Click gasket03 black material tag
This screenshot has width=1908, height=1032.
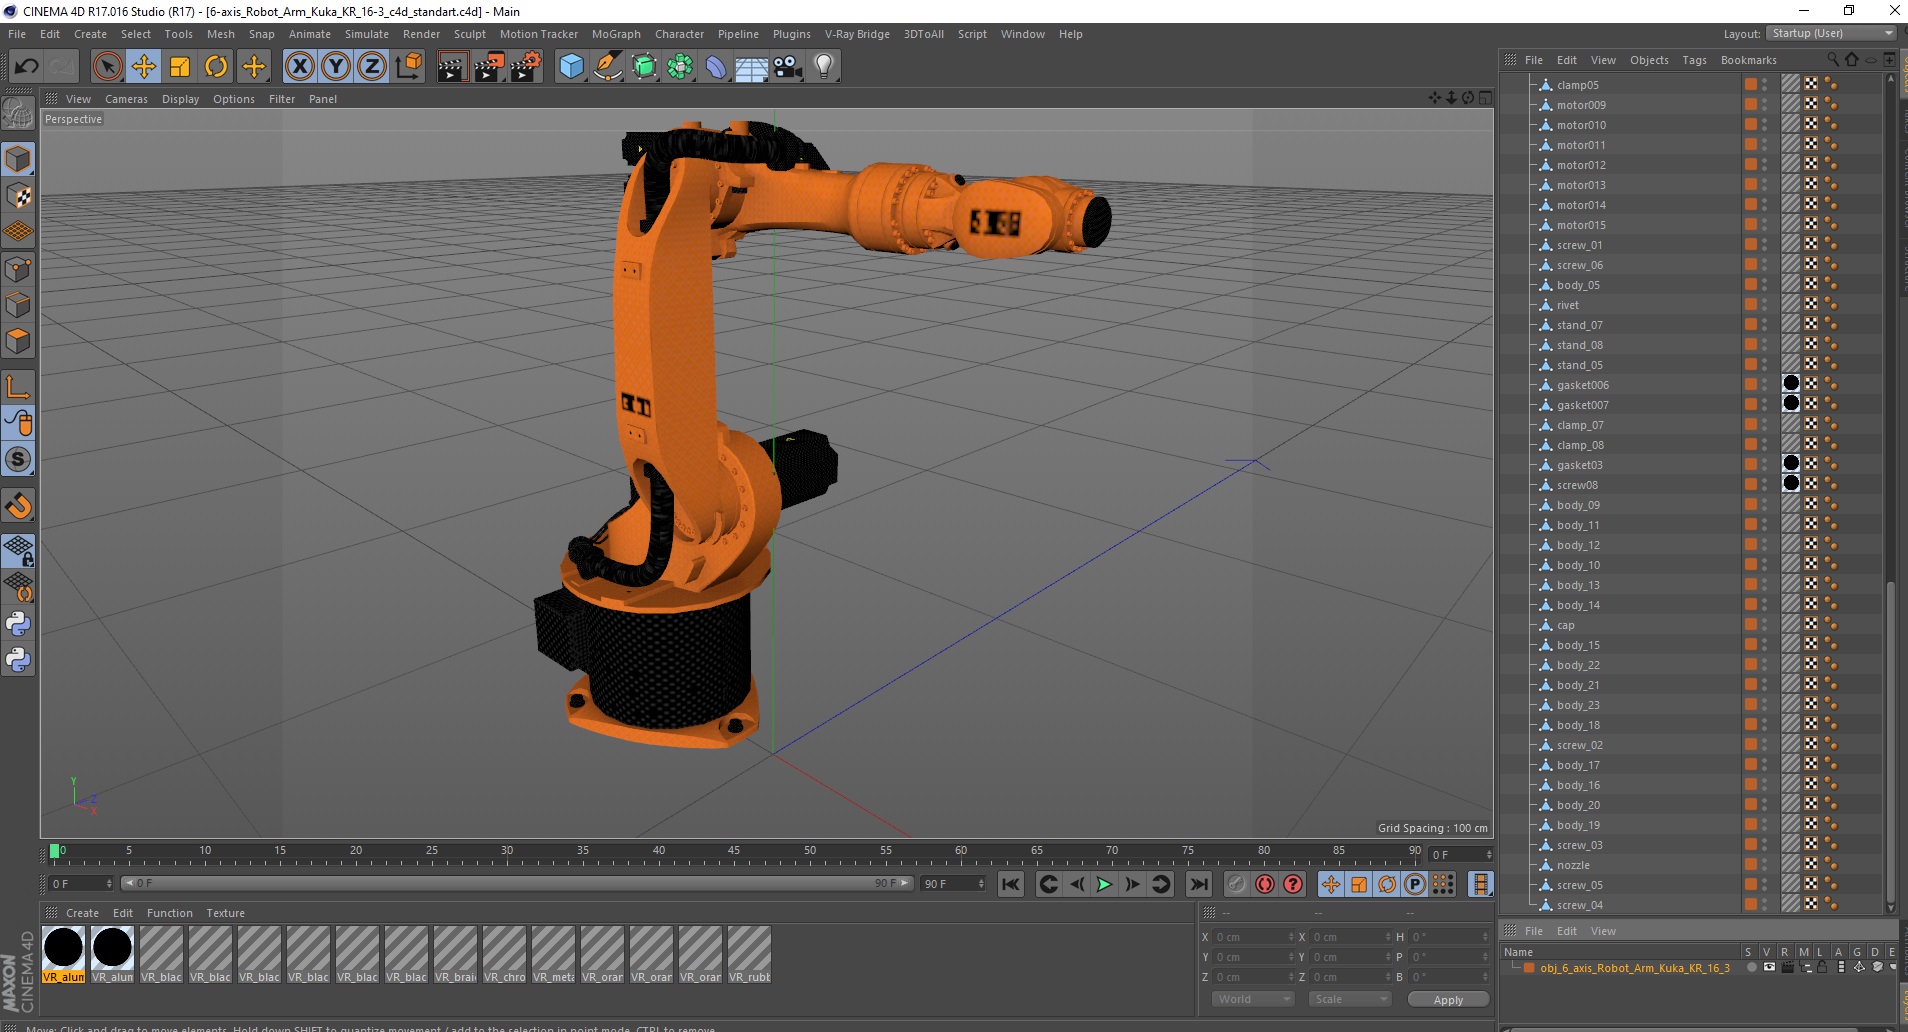[1791, 463]
